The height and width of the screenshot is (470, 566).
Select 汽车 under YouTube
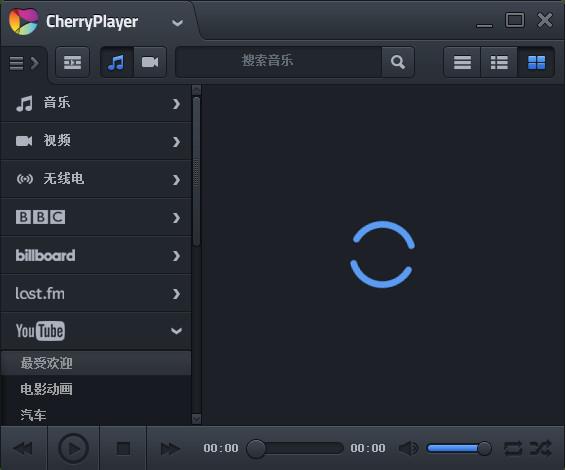[96, 415]
